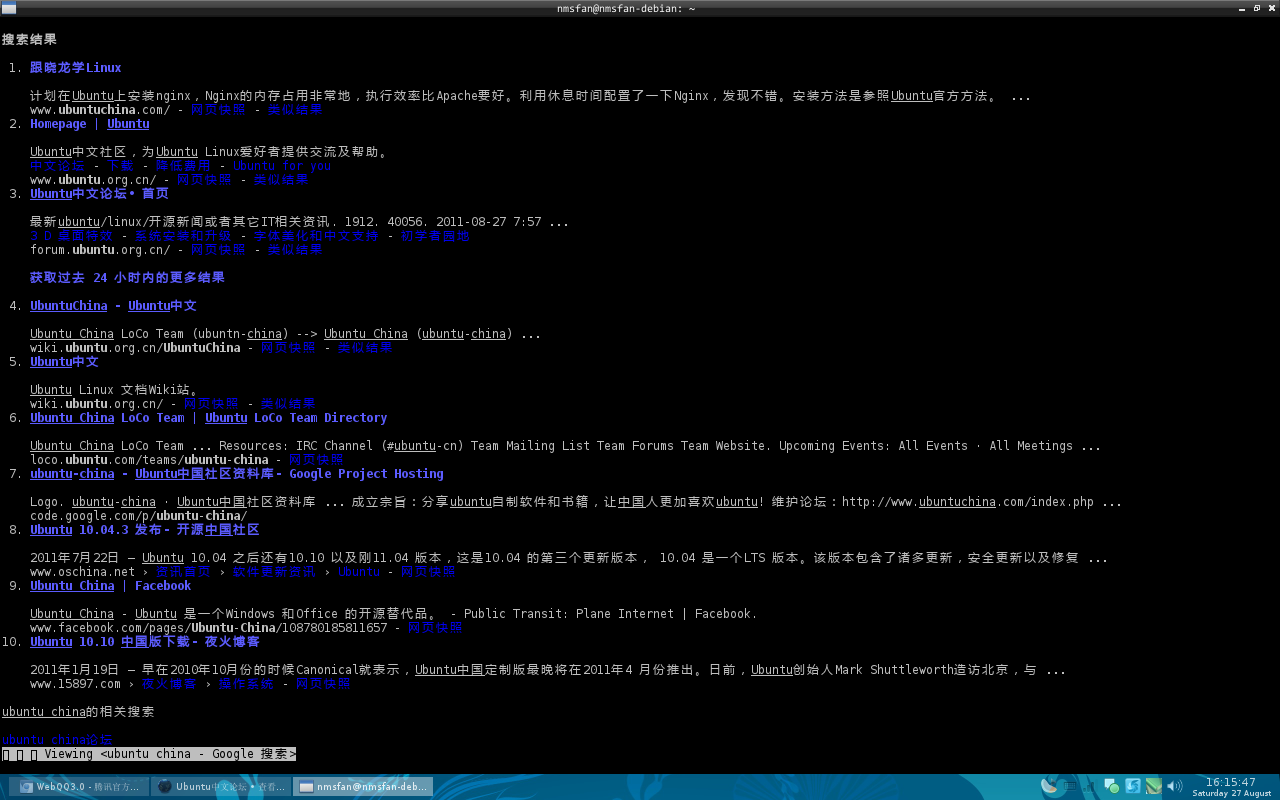Switch to Ubuntu中文论坛 browser taskbar button

point(221,787)
